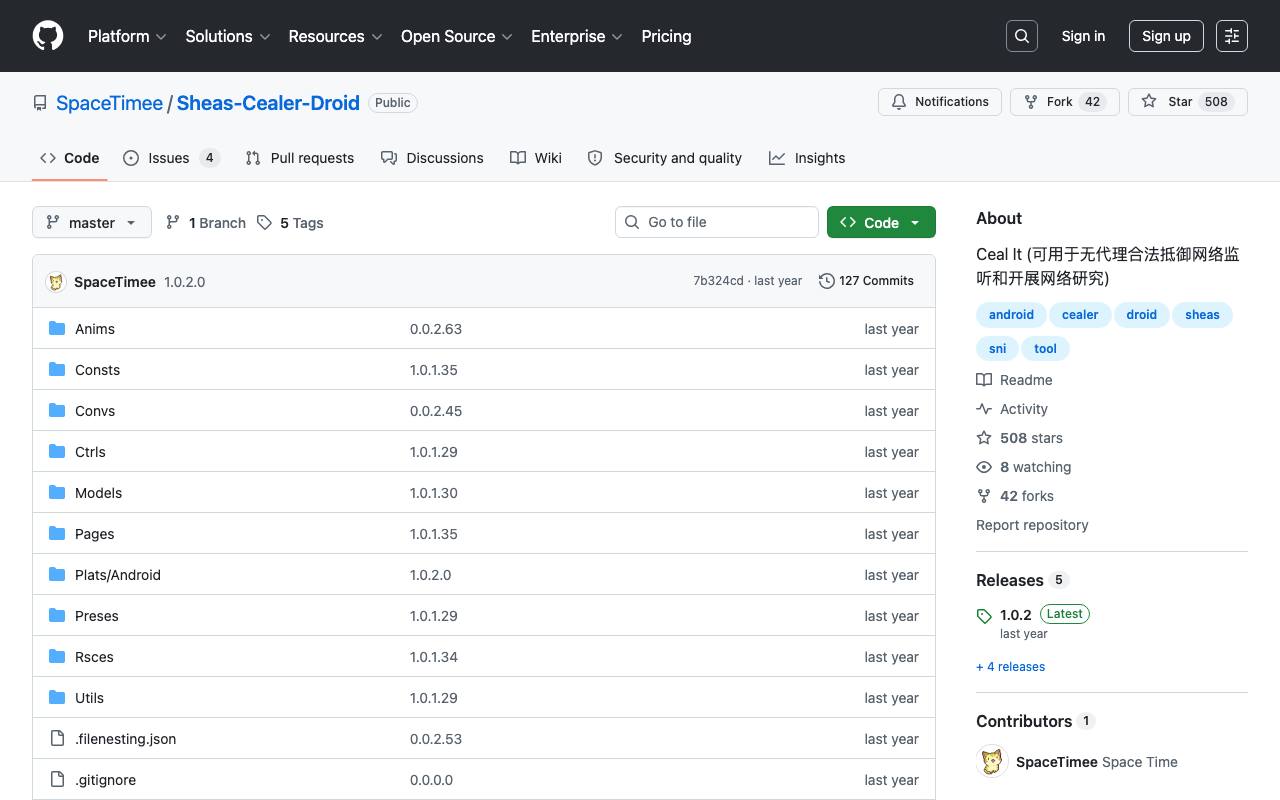Click the 1.0.2.0 commit message of Plats/Android

tap(430, 575)
